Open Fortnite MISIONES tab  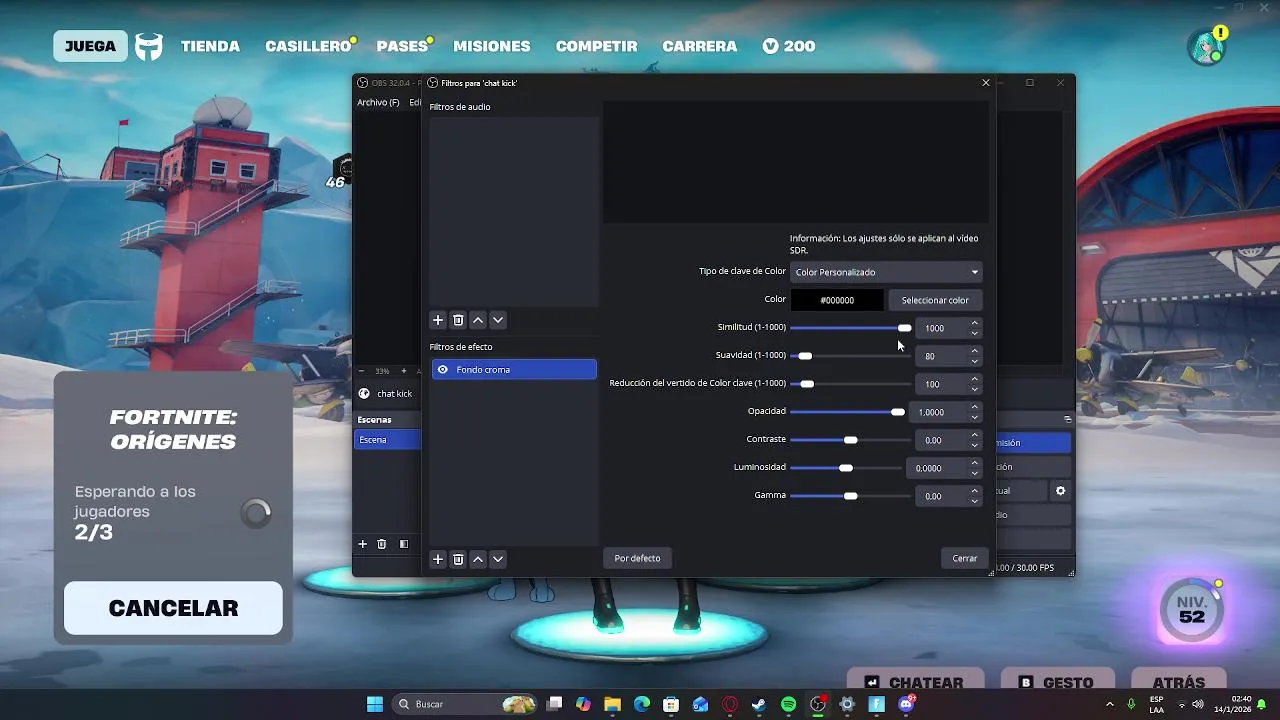(x=492, y=46)
